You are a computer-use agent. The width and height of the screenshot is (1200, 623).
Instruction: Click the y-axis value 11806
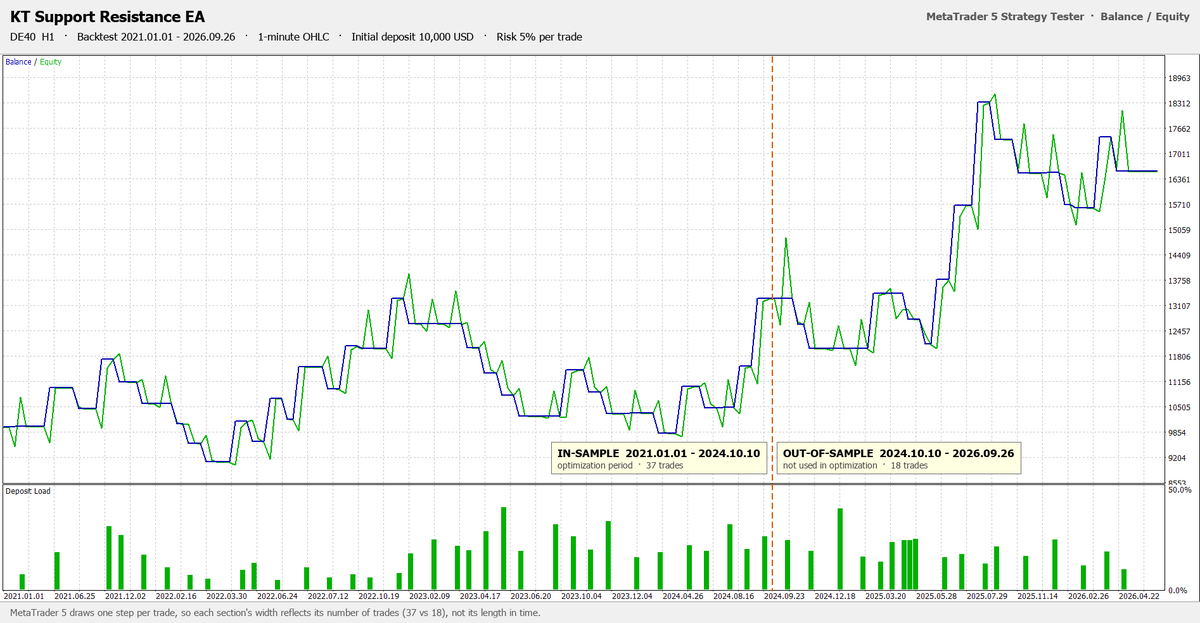pos(1178,357)
